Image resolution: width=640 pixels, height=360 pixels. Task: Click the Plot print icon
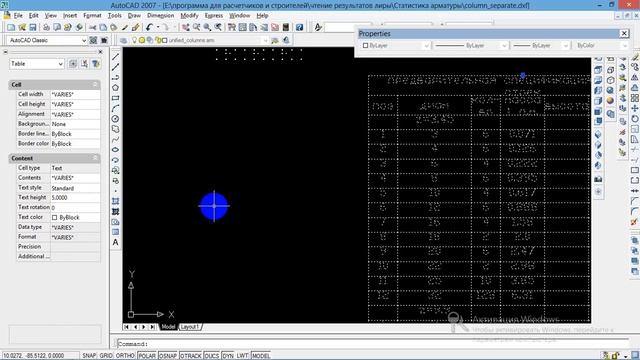click(46, 27)
